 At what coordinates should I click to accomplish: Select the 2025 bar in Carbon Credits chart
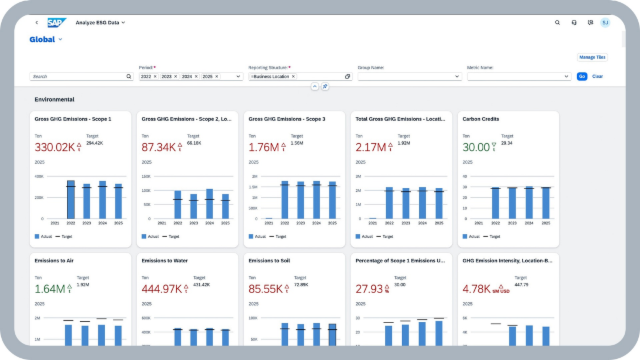546,203
